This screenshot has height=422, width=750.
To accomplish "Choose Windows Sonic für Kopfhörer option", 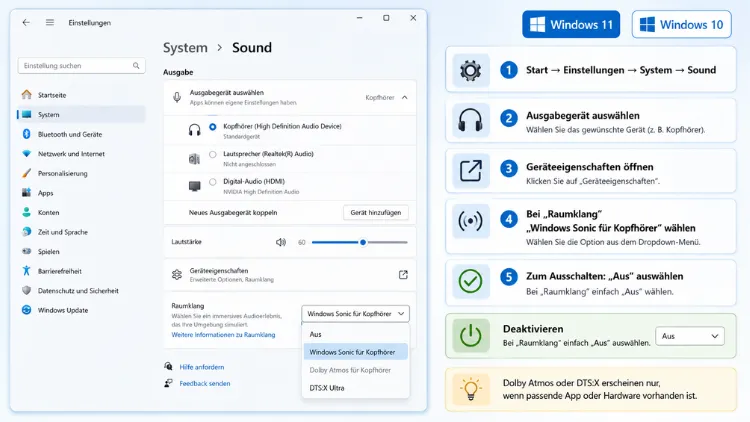I will coord(355,352).
